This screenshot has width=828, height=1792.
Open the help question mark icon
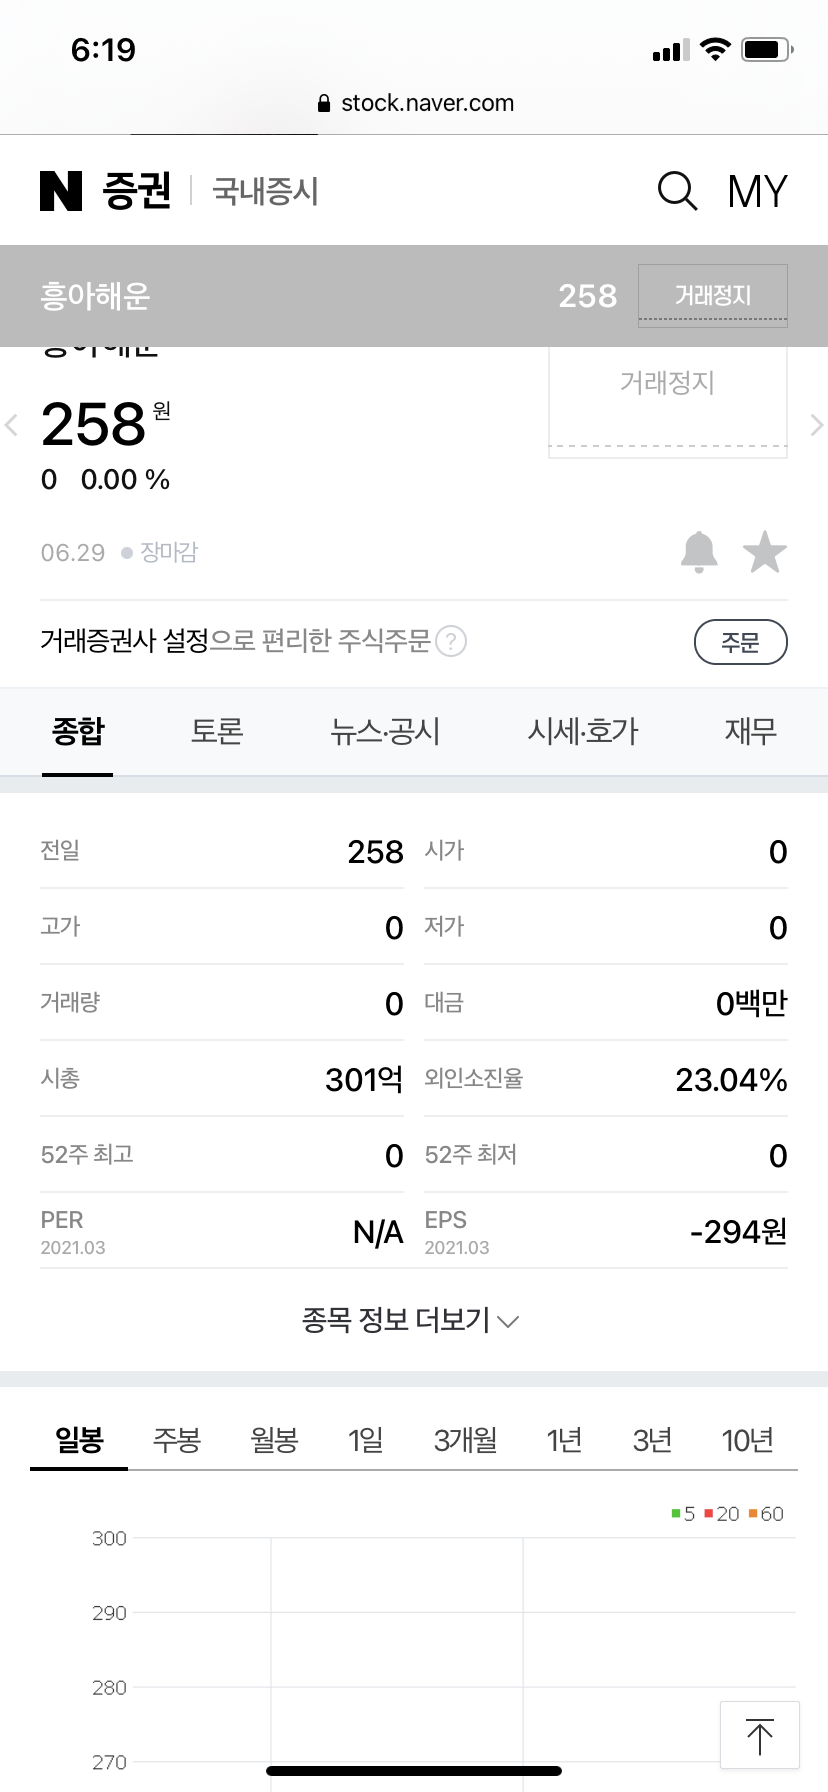(452, 641)
